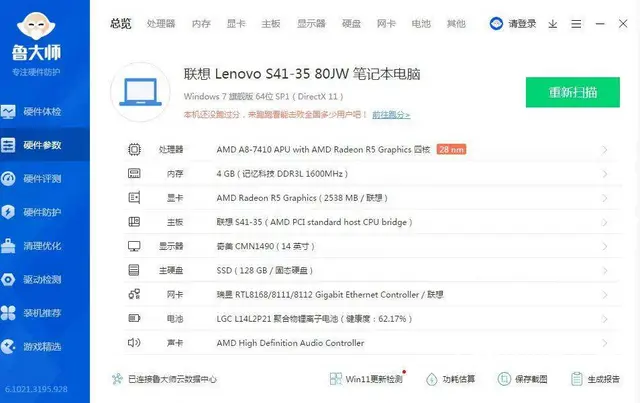
Task: Switch to the 显卡 tab
Action: (x=236, y=24)
